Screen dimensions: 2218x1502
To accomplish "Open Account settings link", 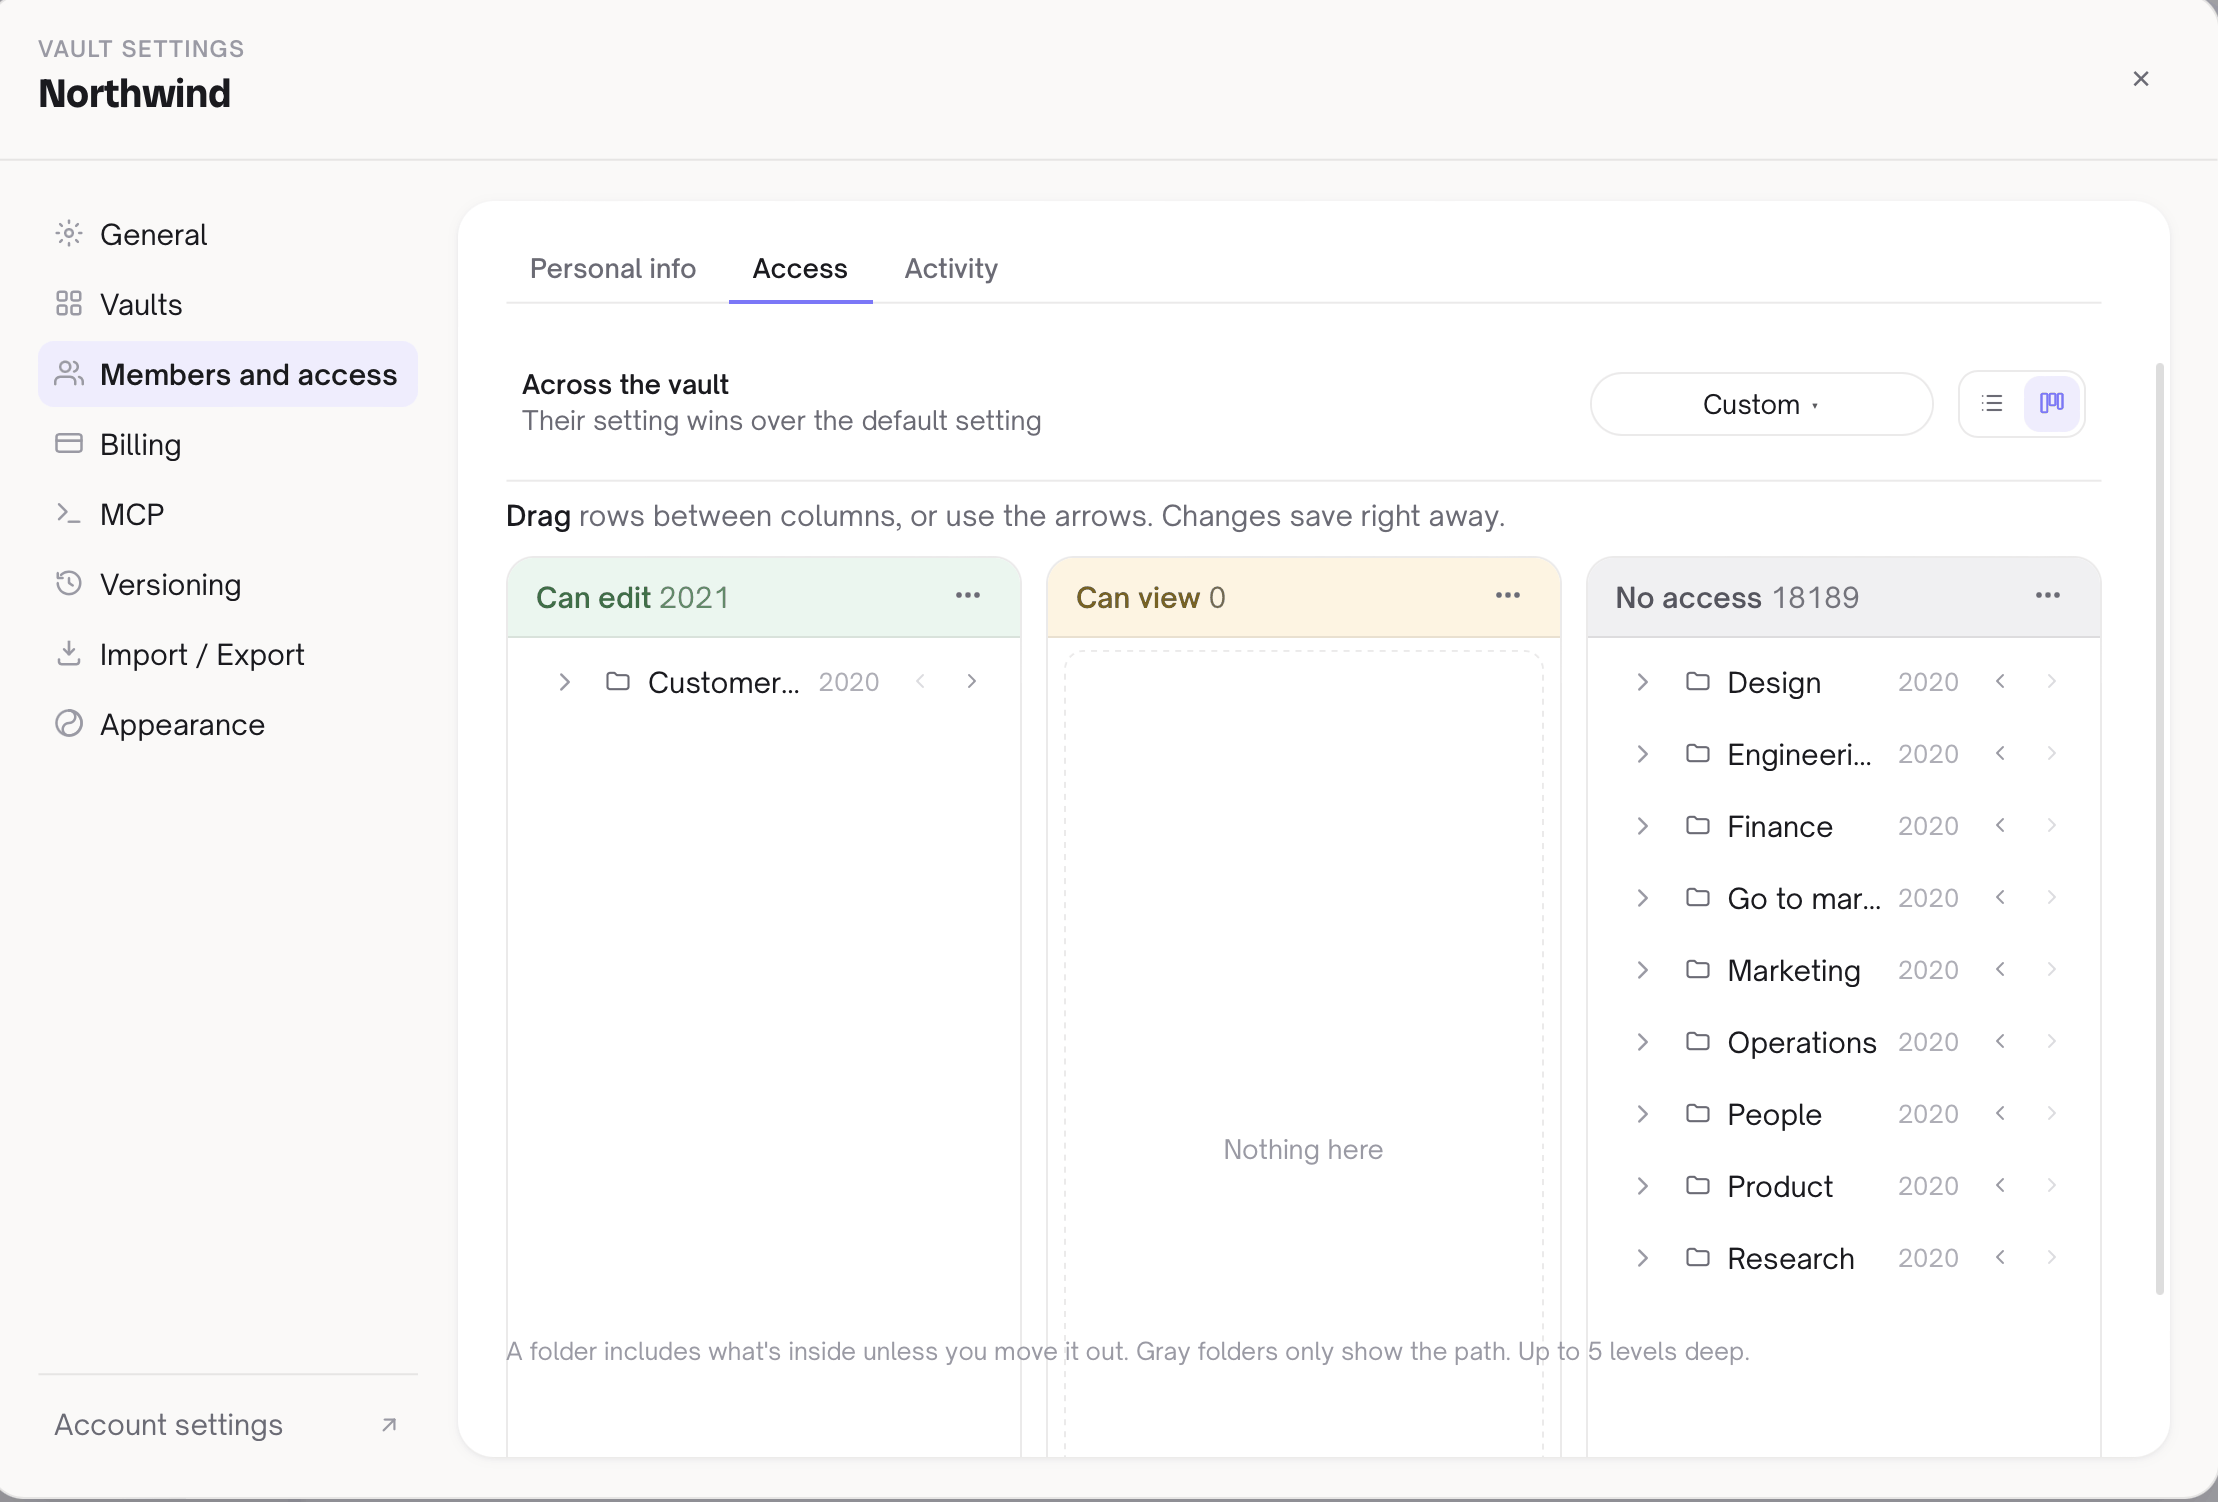I will pos(228,1425).
